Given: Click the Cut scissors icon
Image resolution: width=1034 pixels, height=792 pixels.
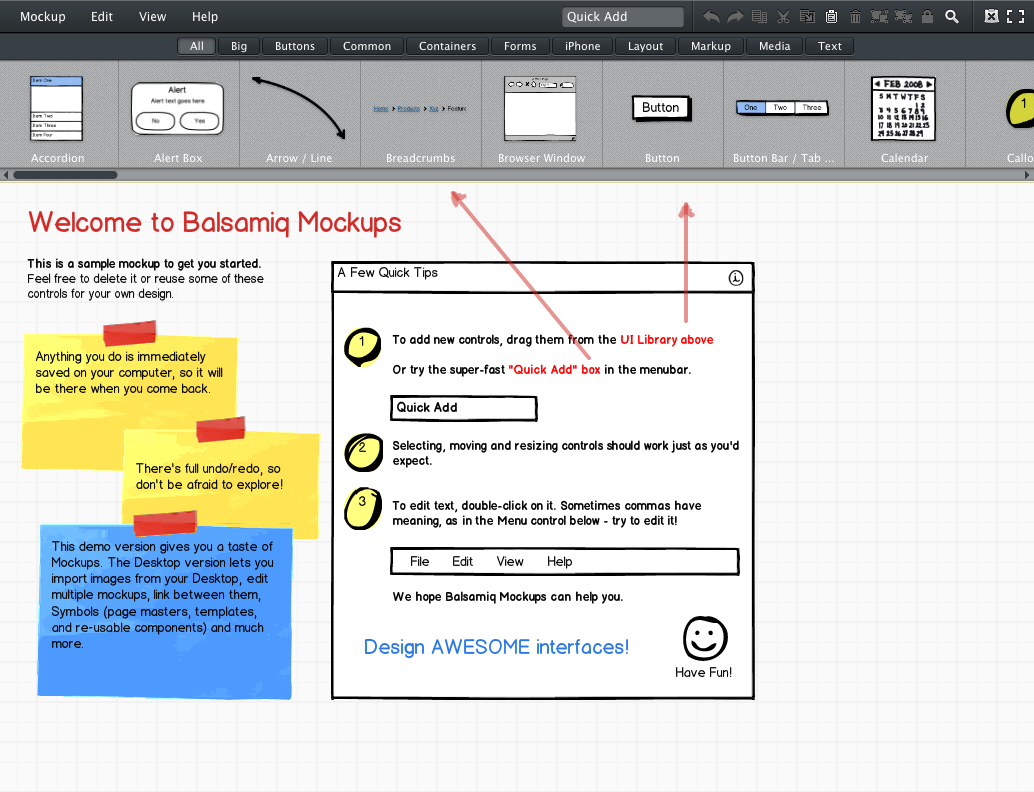Looking at the screenshot, I should point(783,17).
